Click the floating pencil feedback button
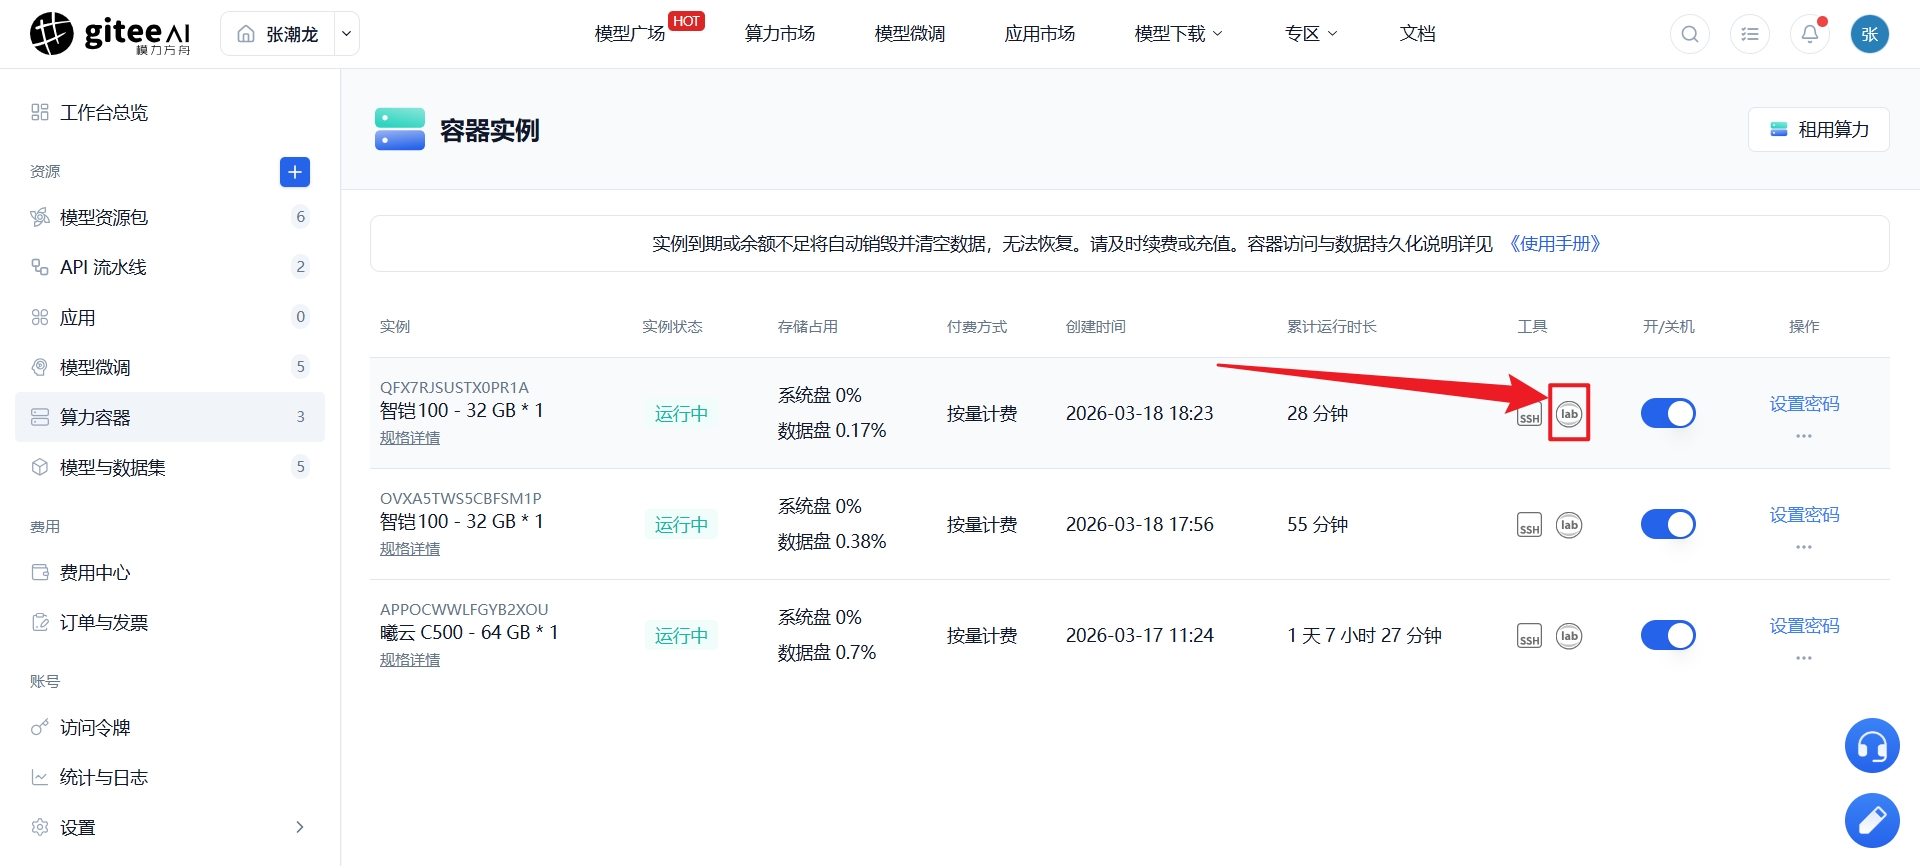The image size is (1920, 866). click(x=1872, y=821)
